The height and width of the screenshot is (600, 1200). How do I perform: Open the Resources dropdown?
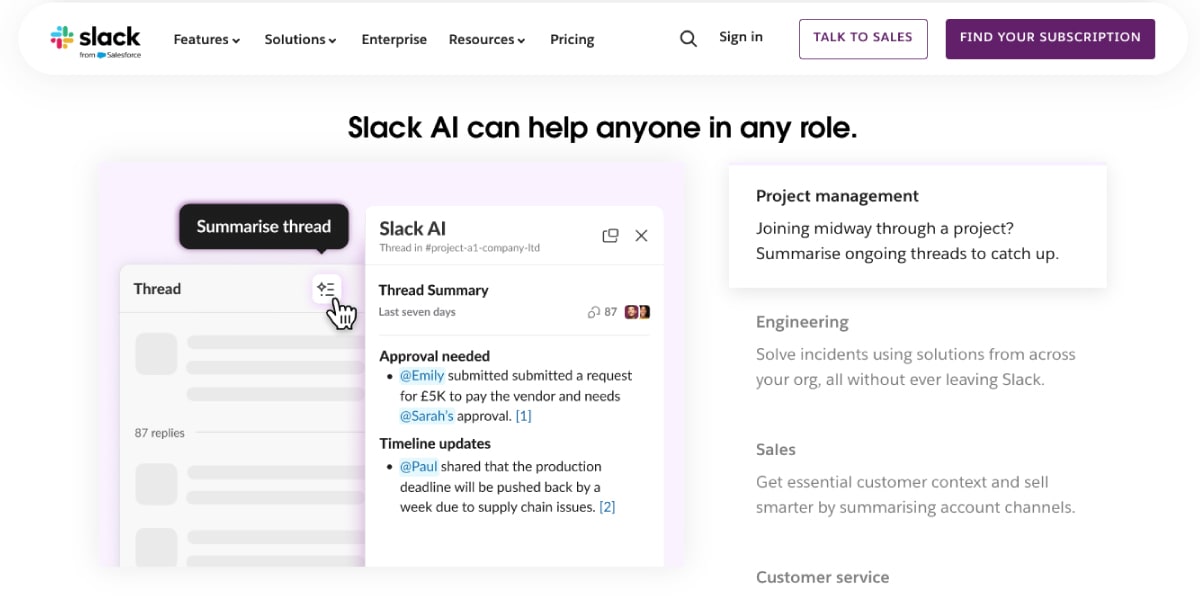[x=487, y=40]
